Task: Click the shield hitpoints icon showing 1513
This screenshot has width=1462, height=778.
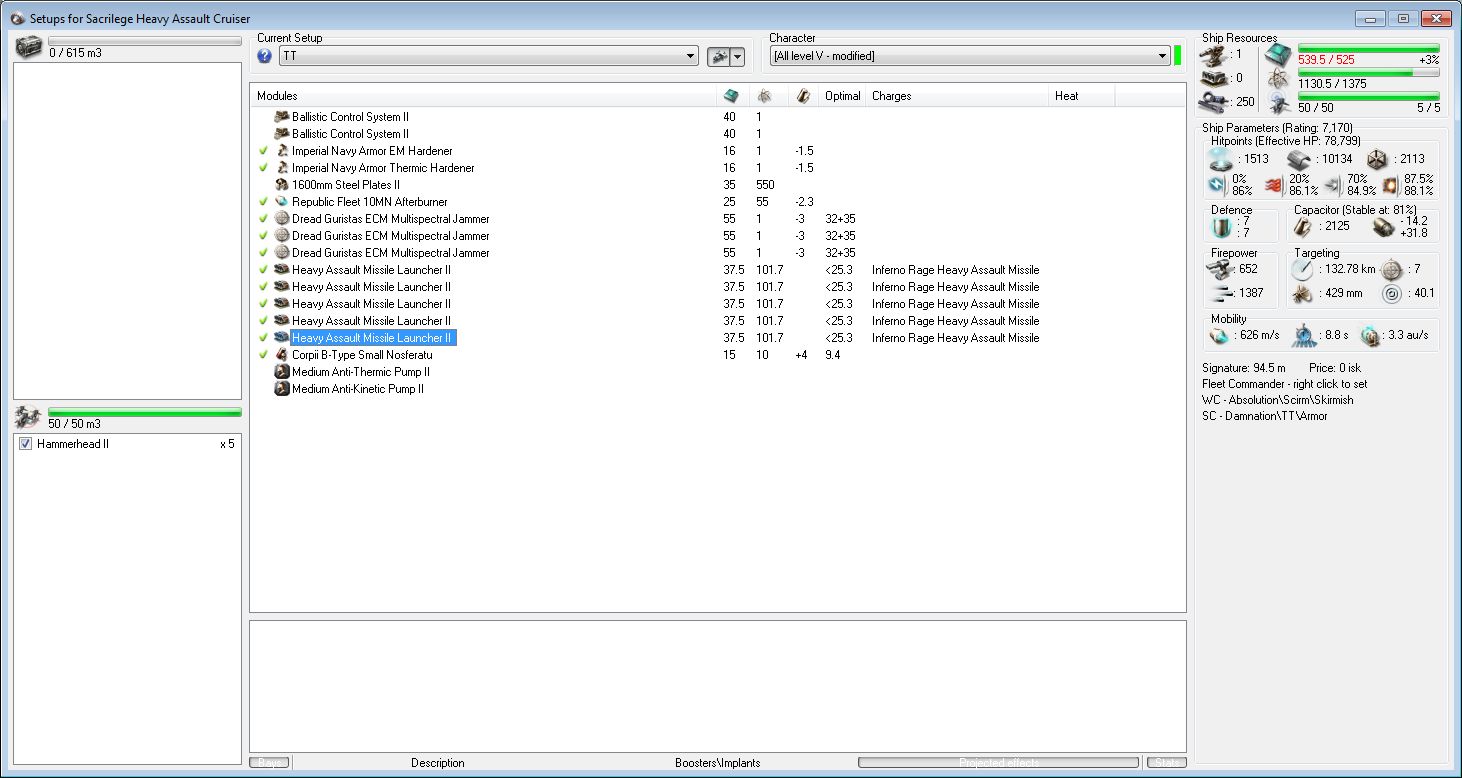Action: [x=1221, y=159]
